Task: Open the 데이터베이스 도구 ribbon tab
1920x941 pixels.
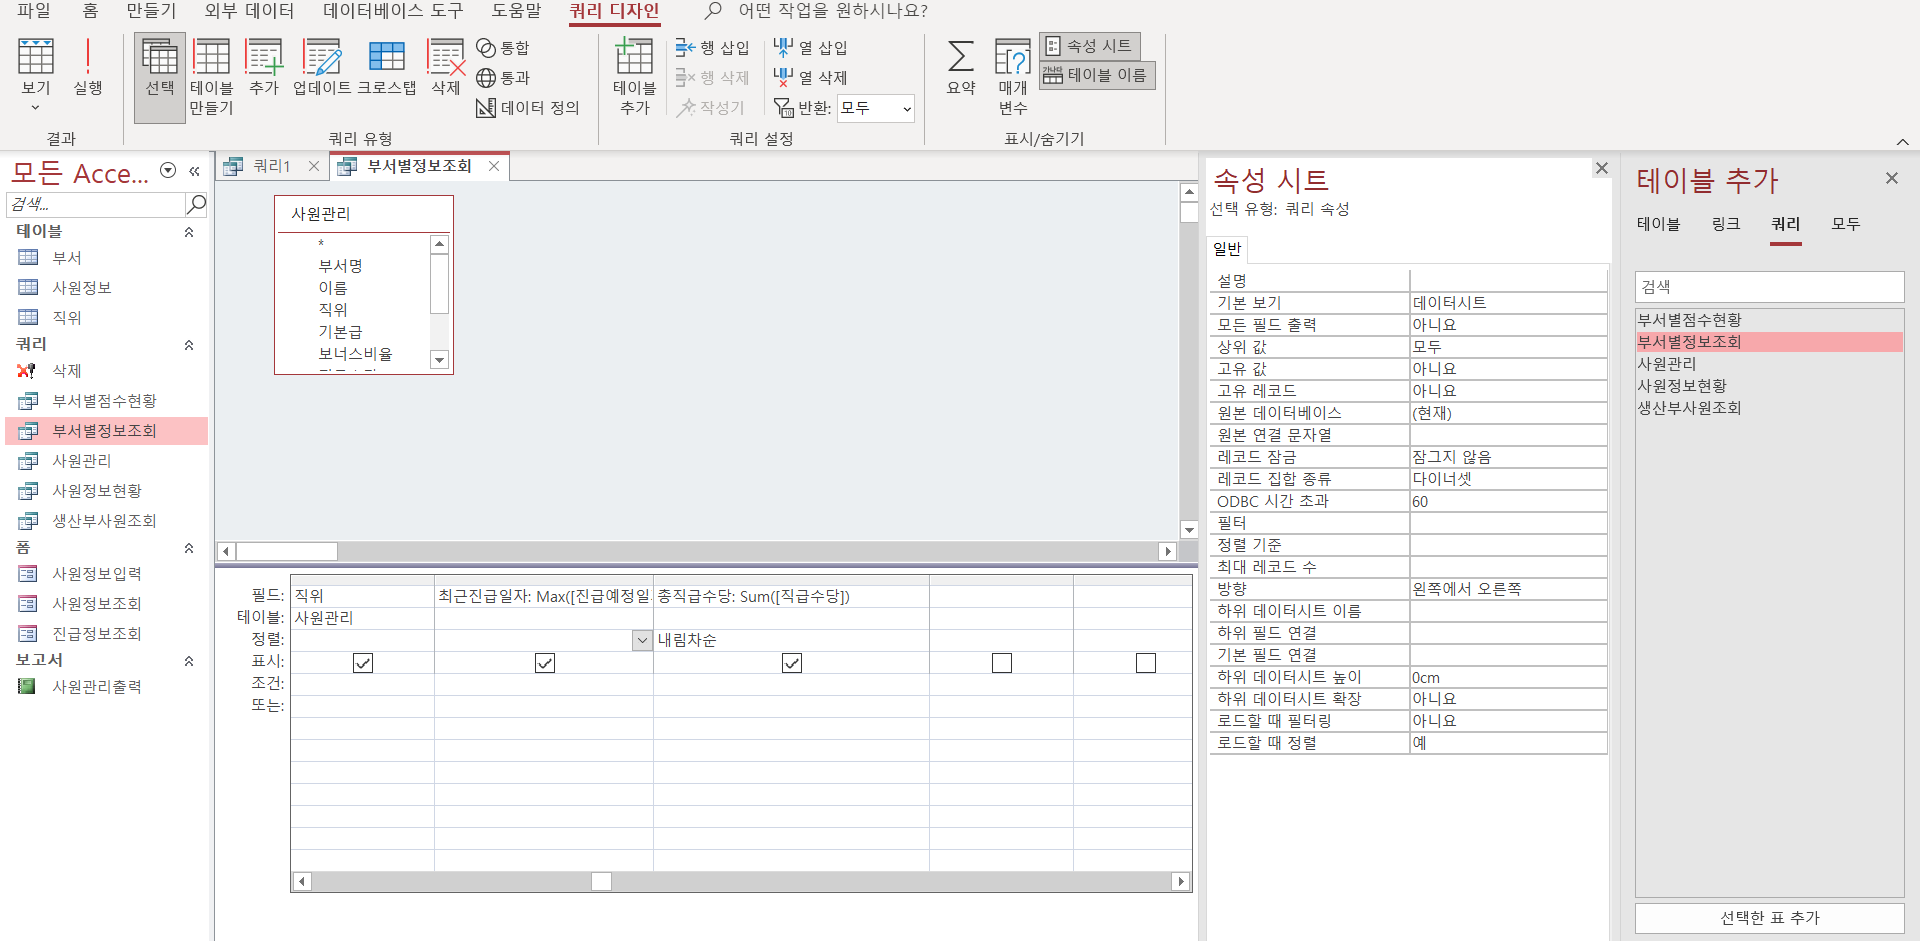Action: (x=393, y=11)
